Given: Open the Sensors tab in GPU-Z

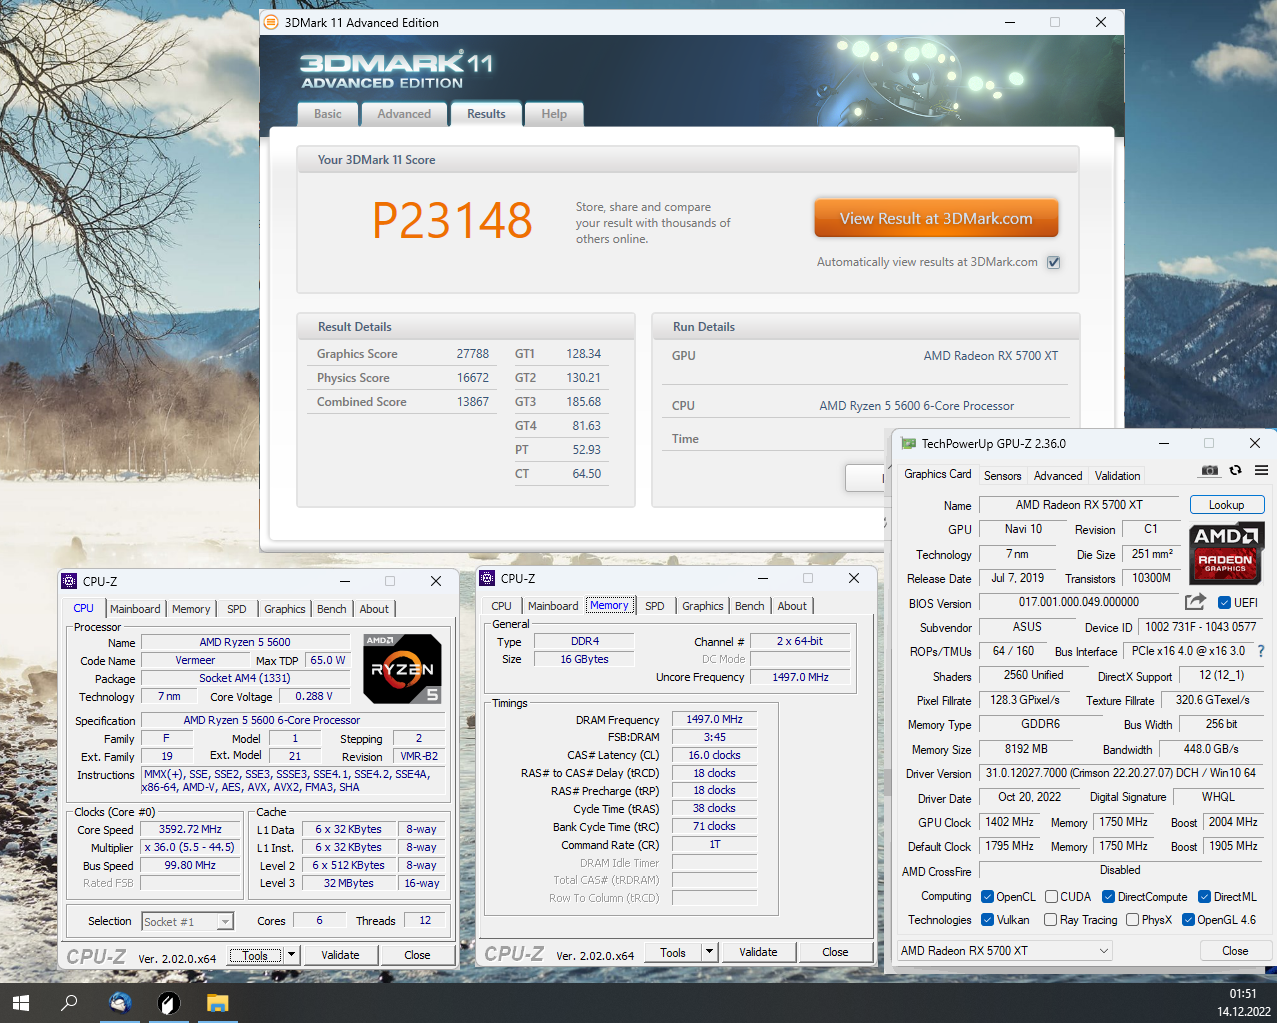Looking at the screenshot, I should click(x=1002, y=476).
